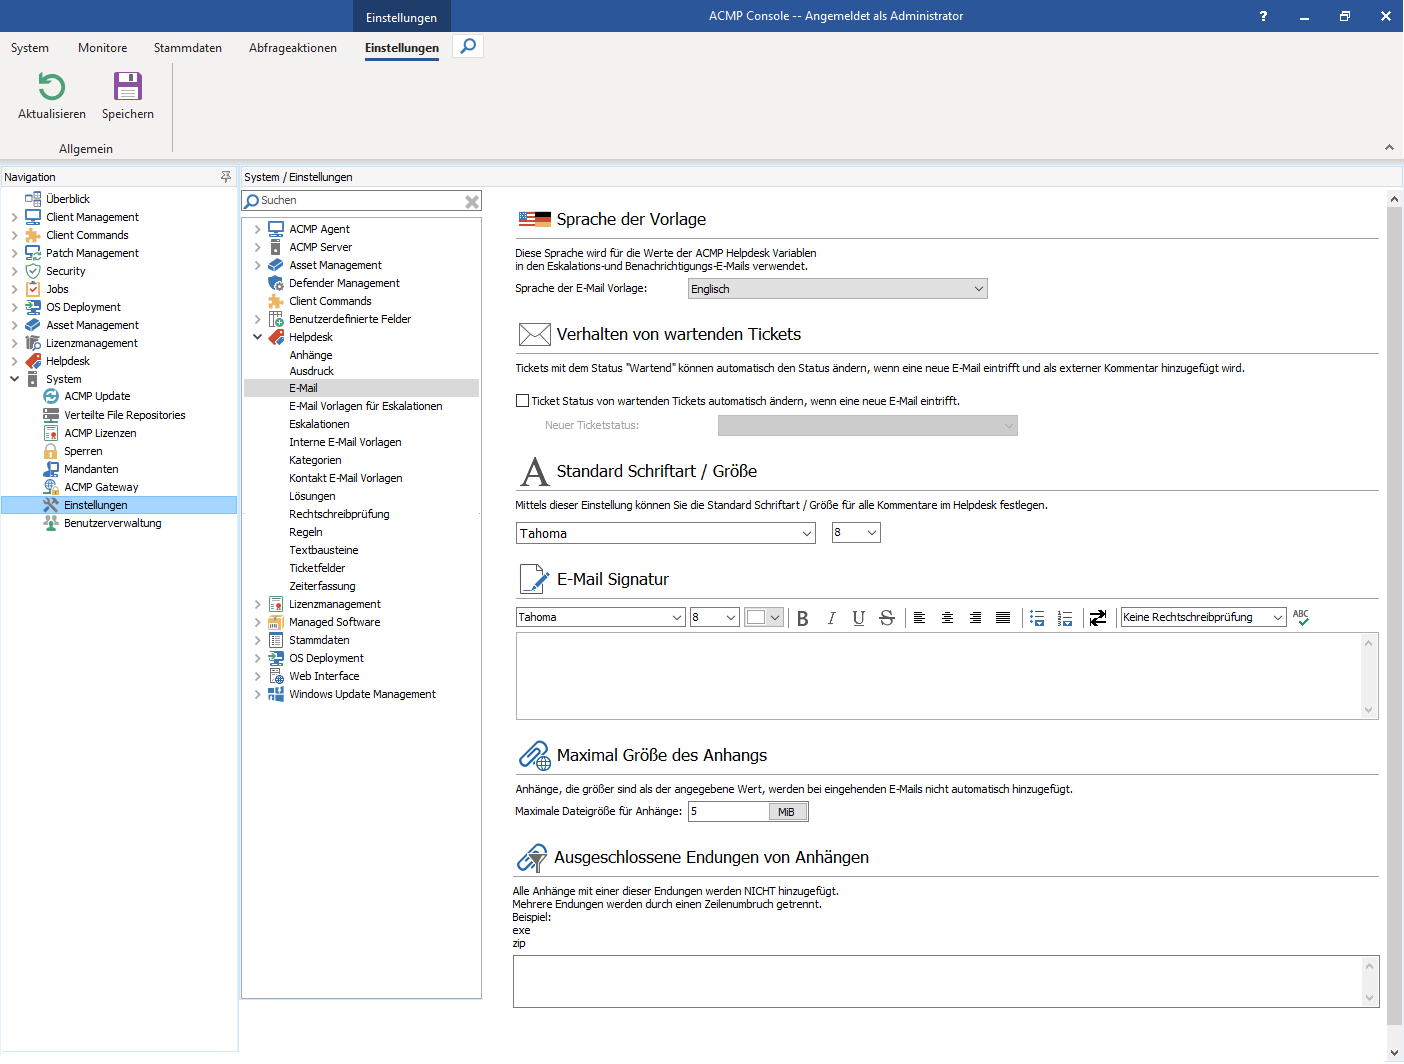Select the Aktualisieren refresh icon
The height and width of the screenshot is (1064, 1404).
[50, 88]
